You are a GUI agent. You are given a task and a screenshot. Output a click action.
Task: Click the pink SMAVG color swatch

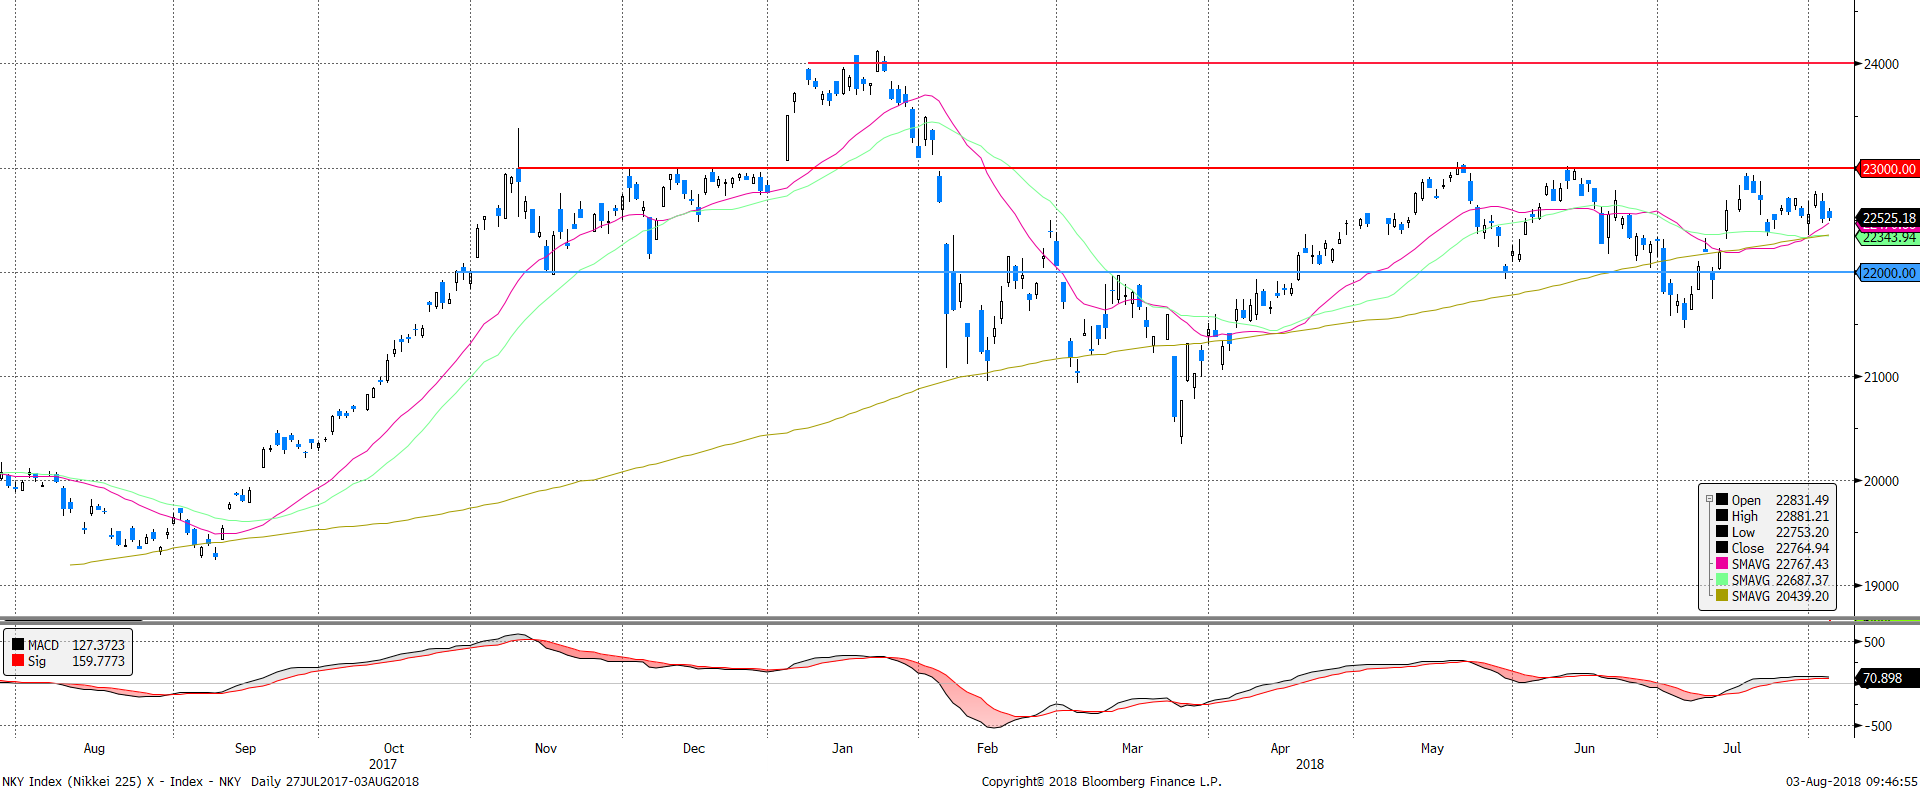point(1722,564)
